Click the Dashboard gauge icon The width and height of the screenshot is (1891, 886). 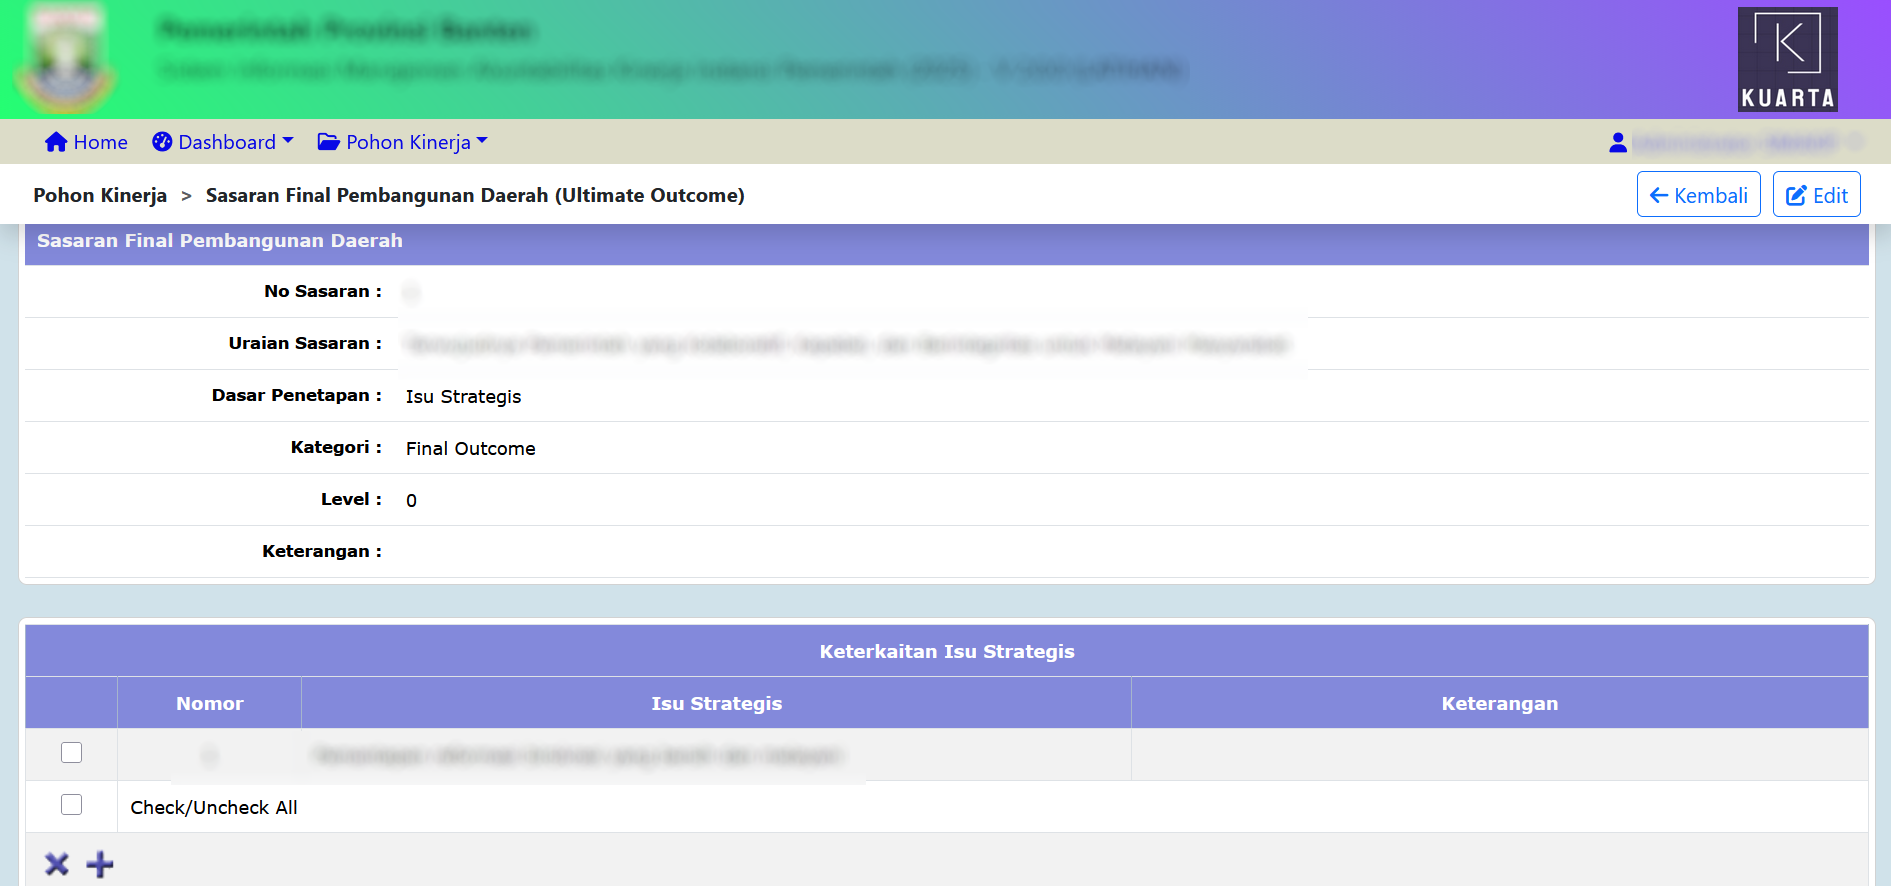162,142
